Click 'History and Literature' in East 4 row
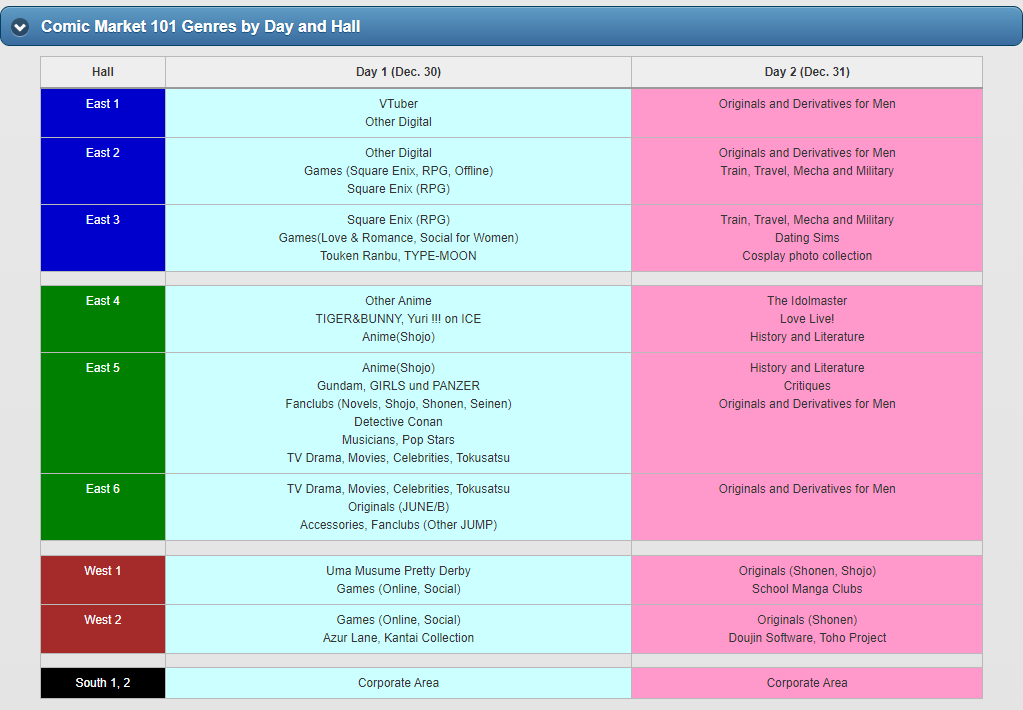The image size is (1023, 710). (x=807, y=337)
